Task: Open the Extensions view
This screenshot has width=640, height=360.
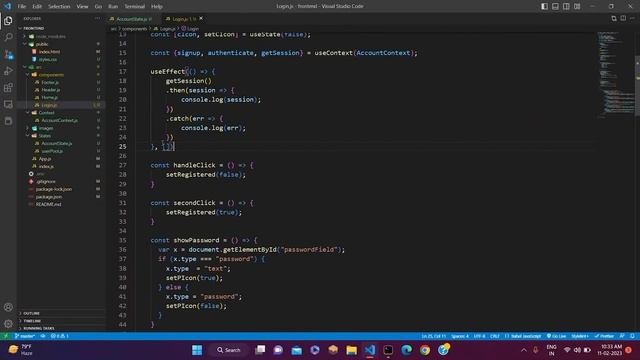Action: tap(8, 88)
